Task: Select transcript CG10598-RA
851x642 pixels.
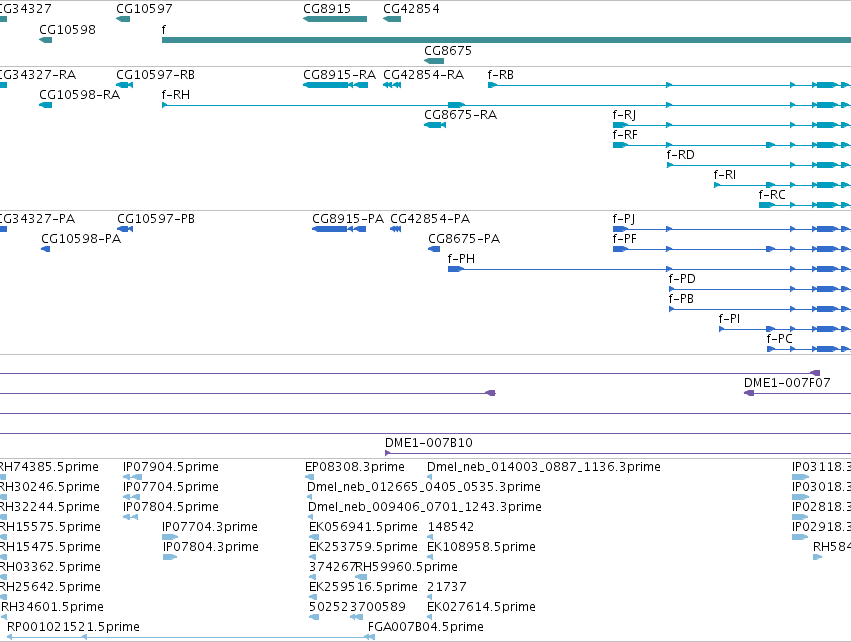Action: pyautogui.click(x=79, y=94)
